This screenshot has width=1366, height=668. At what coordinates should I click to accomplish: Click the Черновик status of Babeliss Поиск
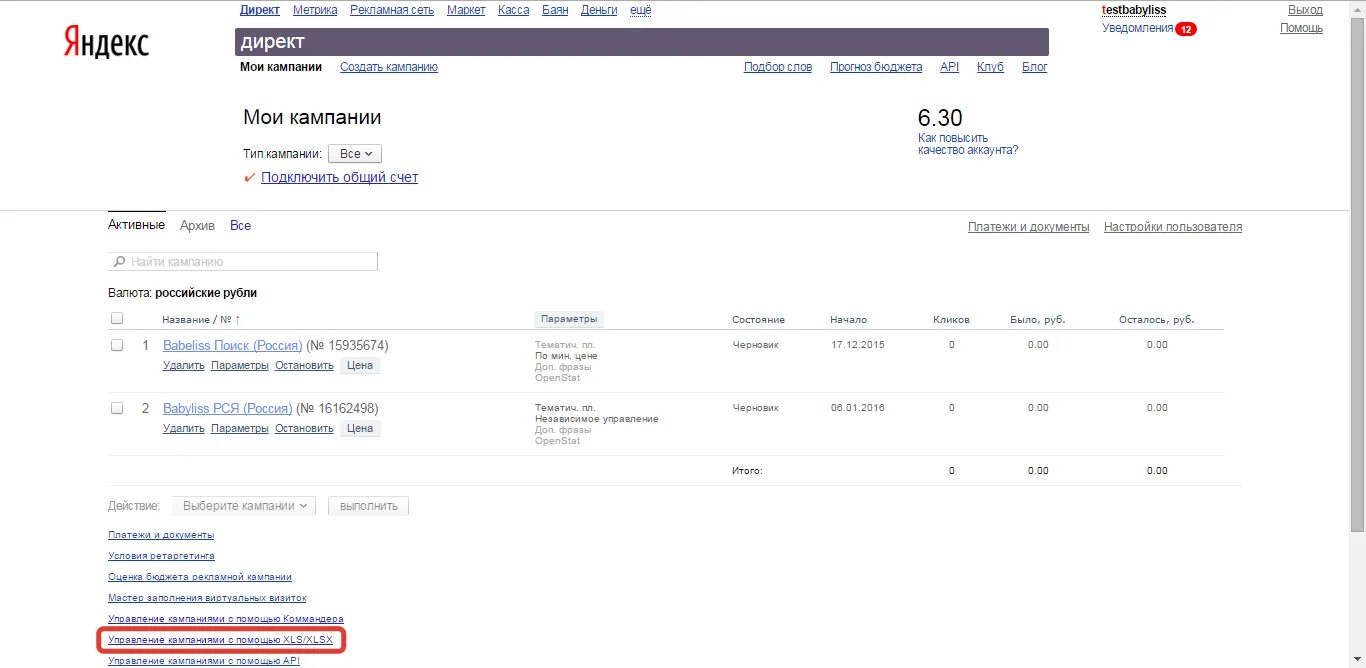[x=755, y=344]
